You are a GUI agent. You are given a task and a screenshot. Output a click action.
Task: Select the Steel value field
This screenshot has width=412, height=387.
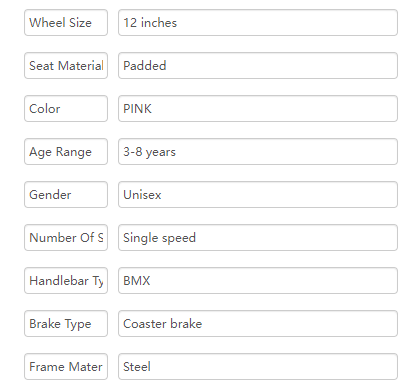pos(258,367)
